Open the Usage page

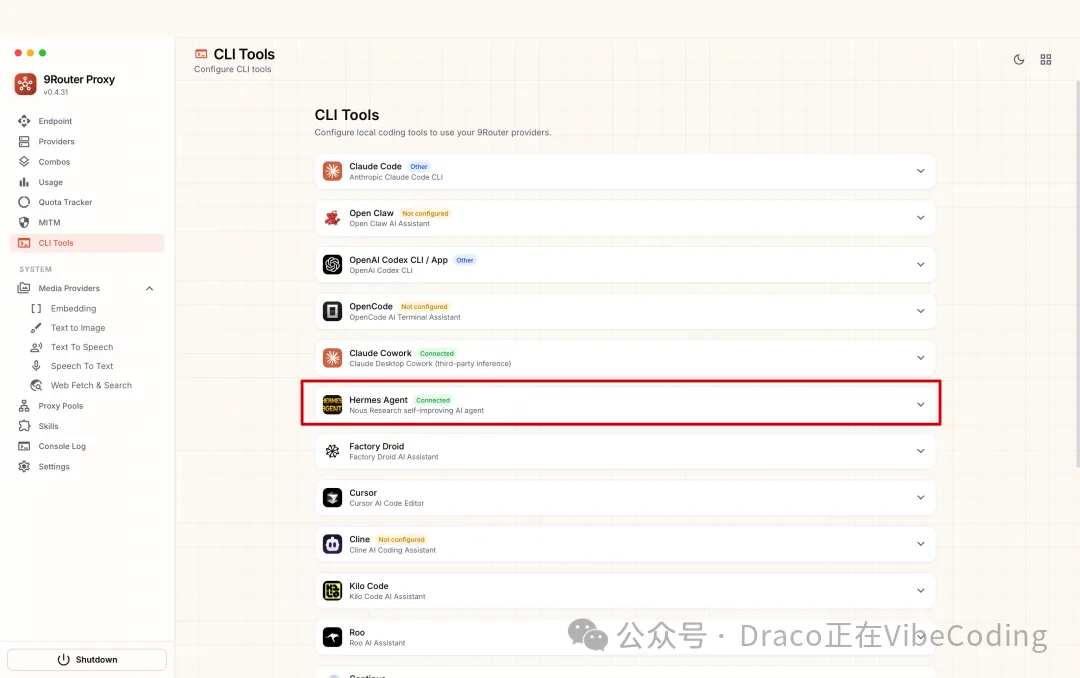click(x=87, y=182)
